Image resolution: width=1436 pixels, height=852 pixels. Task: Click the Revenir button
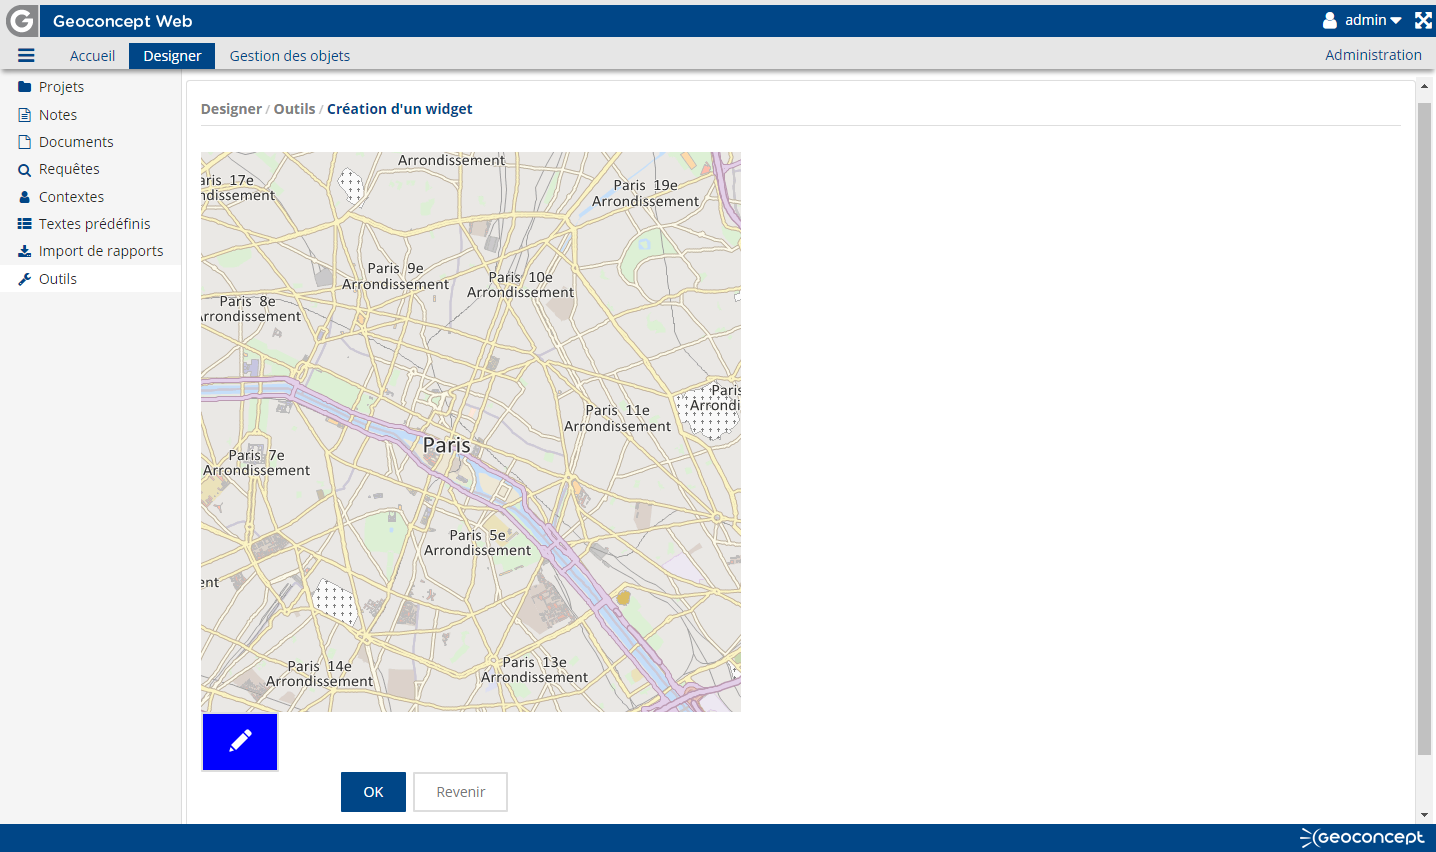pos(460,792)
